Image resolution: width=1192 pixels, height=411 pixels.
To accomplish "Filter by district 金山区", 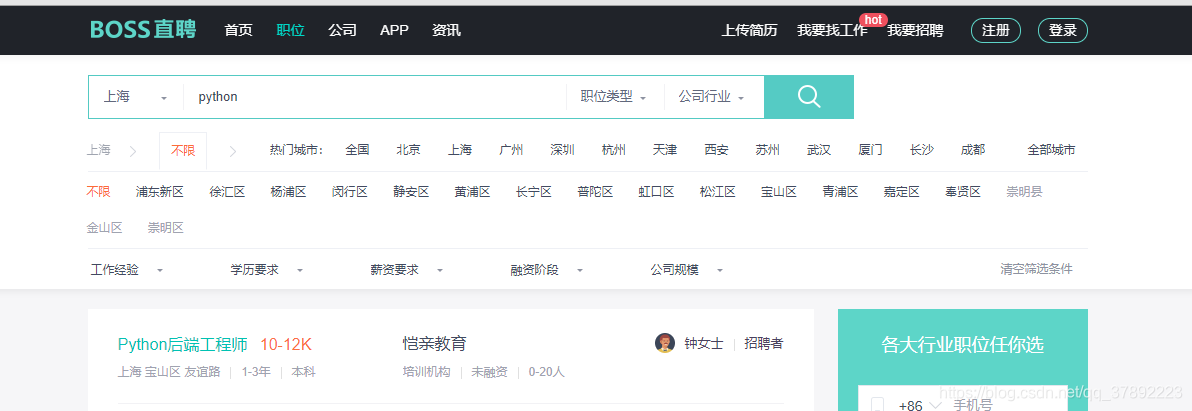I will click(x=105, y=228).
